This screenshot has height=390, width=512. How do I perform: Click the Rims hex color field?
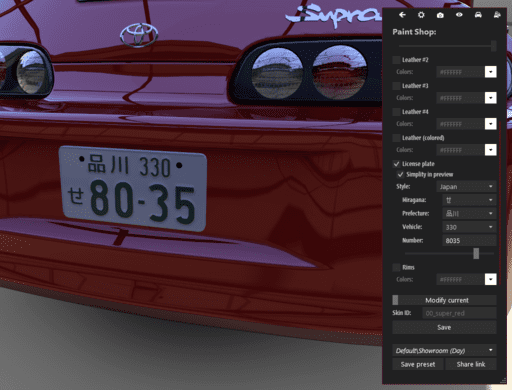[460, 279]
